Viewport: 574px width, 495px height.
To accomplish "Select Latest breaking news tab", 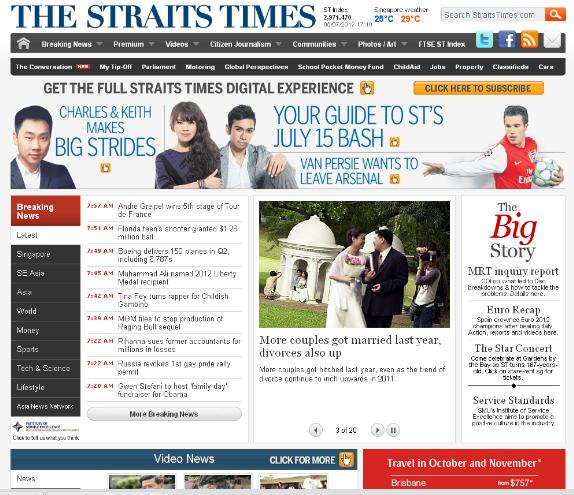I will click(45, 235).
